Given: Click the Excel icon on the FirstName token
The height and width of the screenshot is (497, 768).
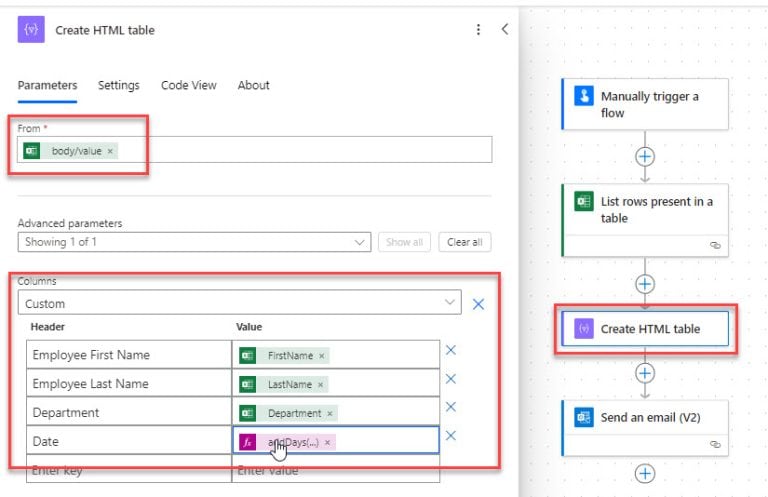Looking at the screenshot, I should [247, 355].
